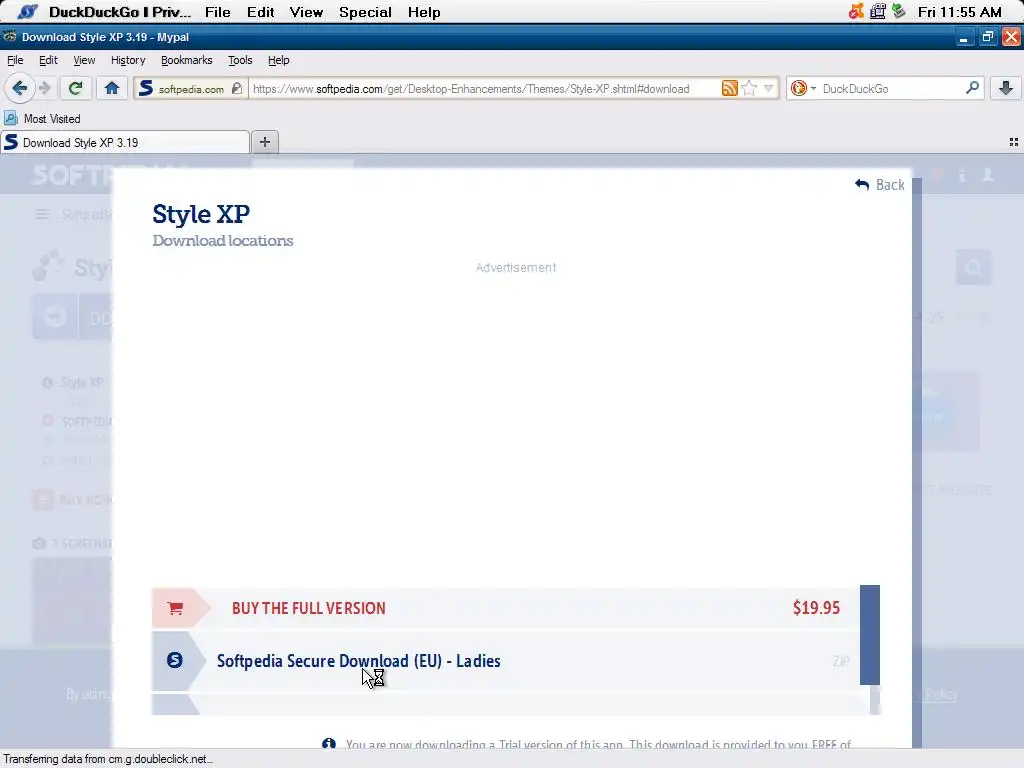
Task: Click the browser forward arrow
Action: tap(44, 88)
